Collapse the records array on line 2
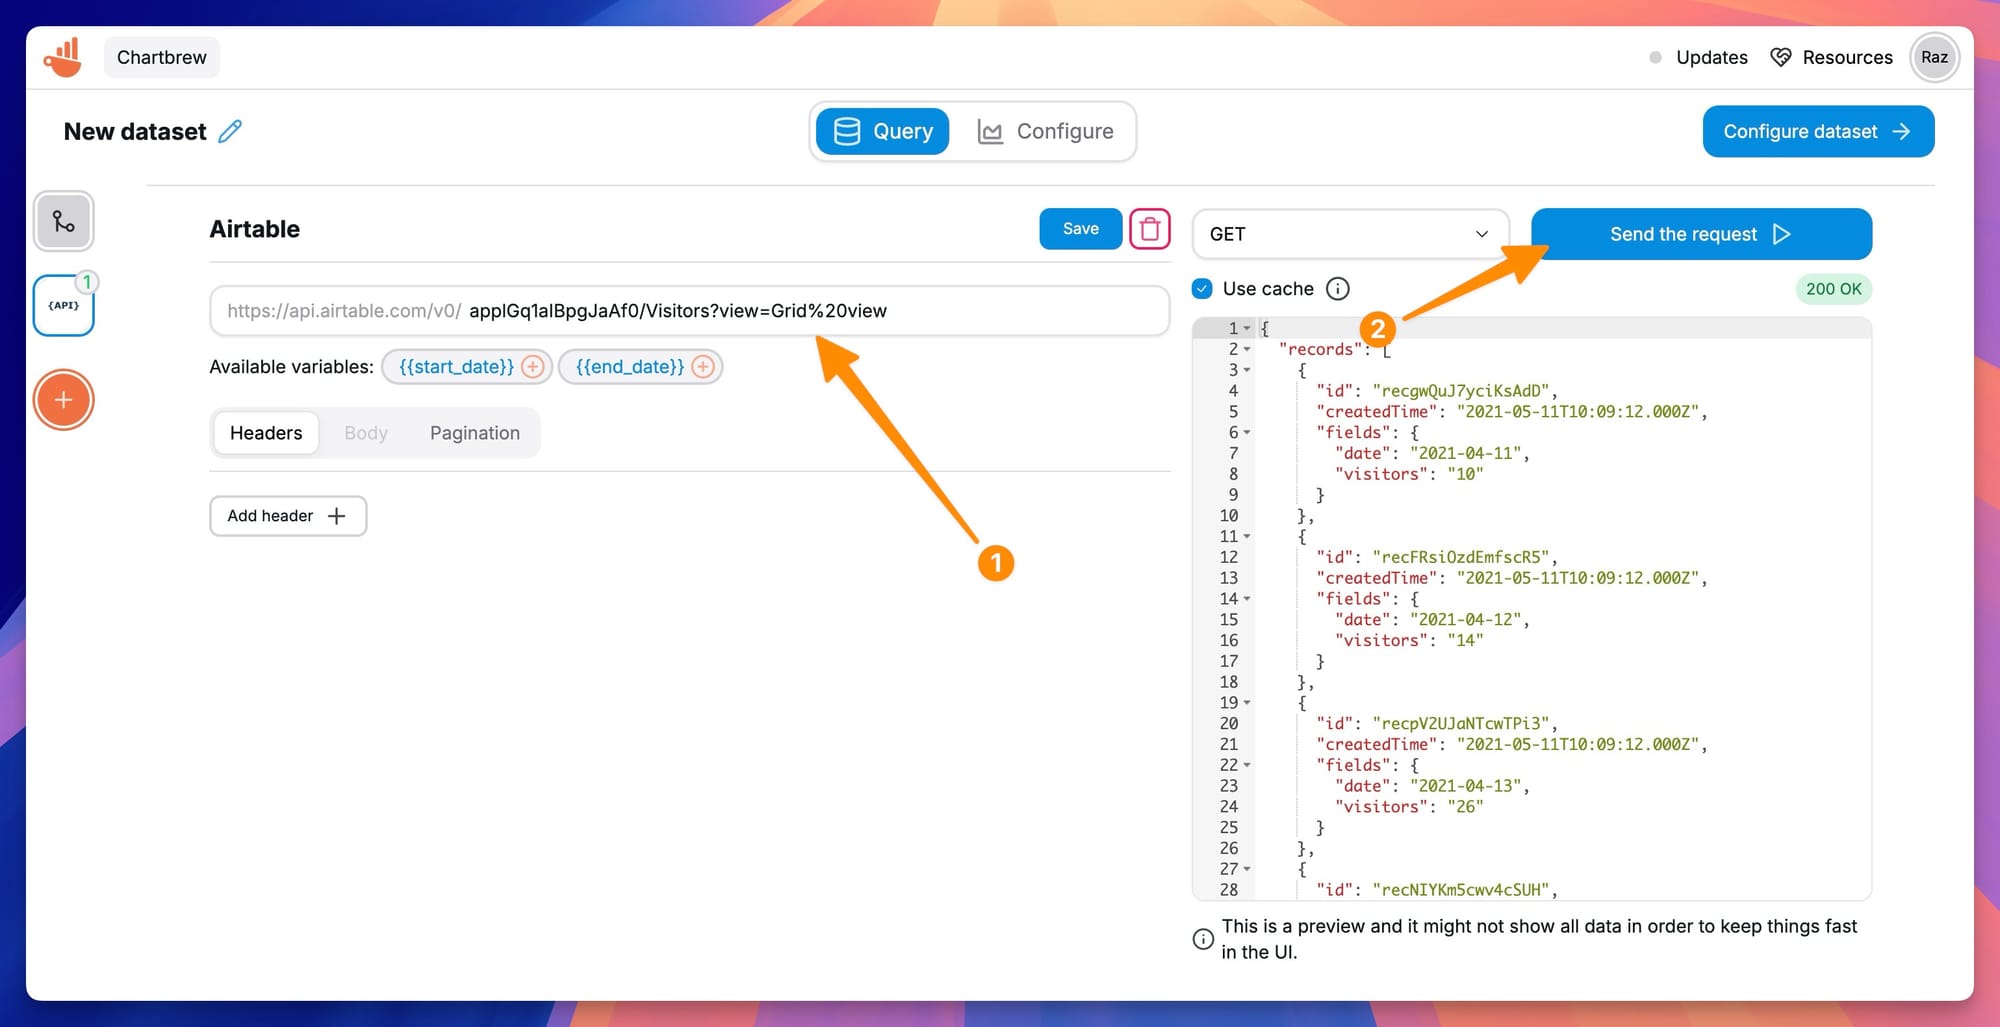2000x1027 pixels. click(x=1247, y=349)
